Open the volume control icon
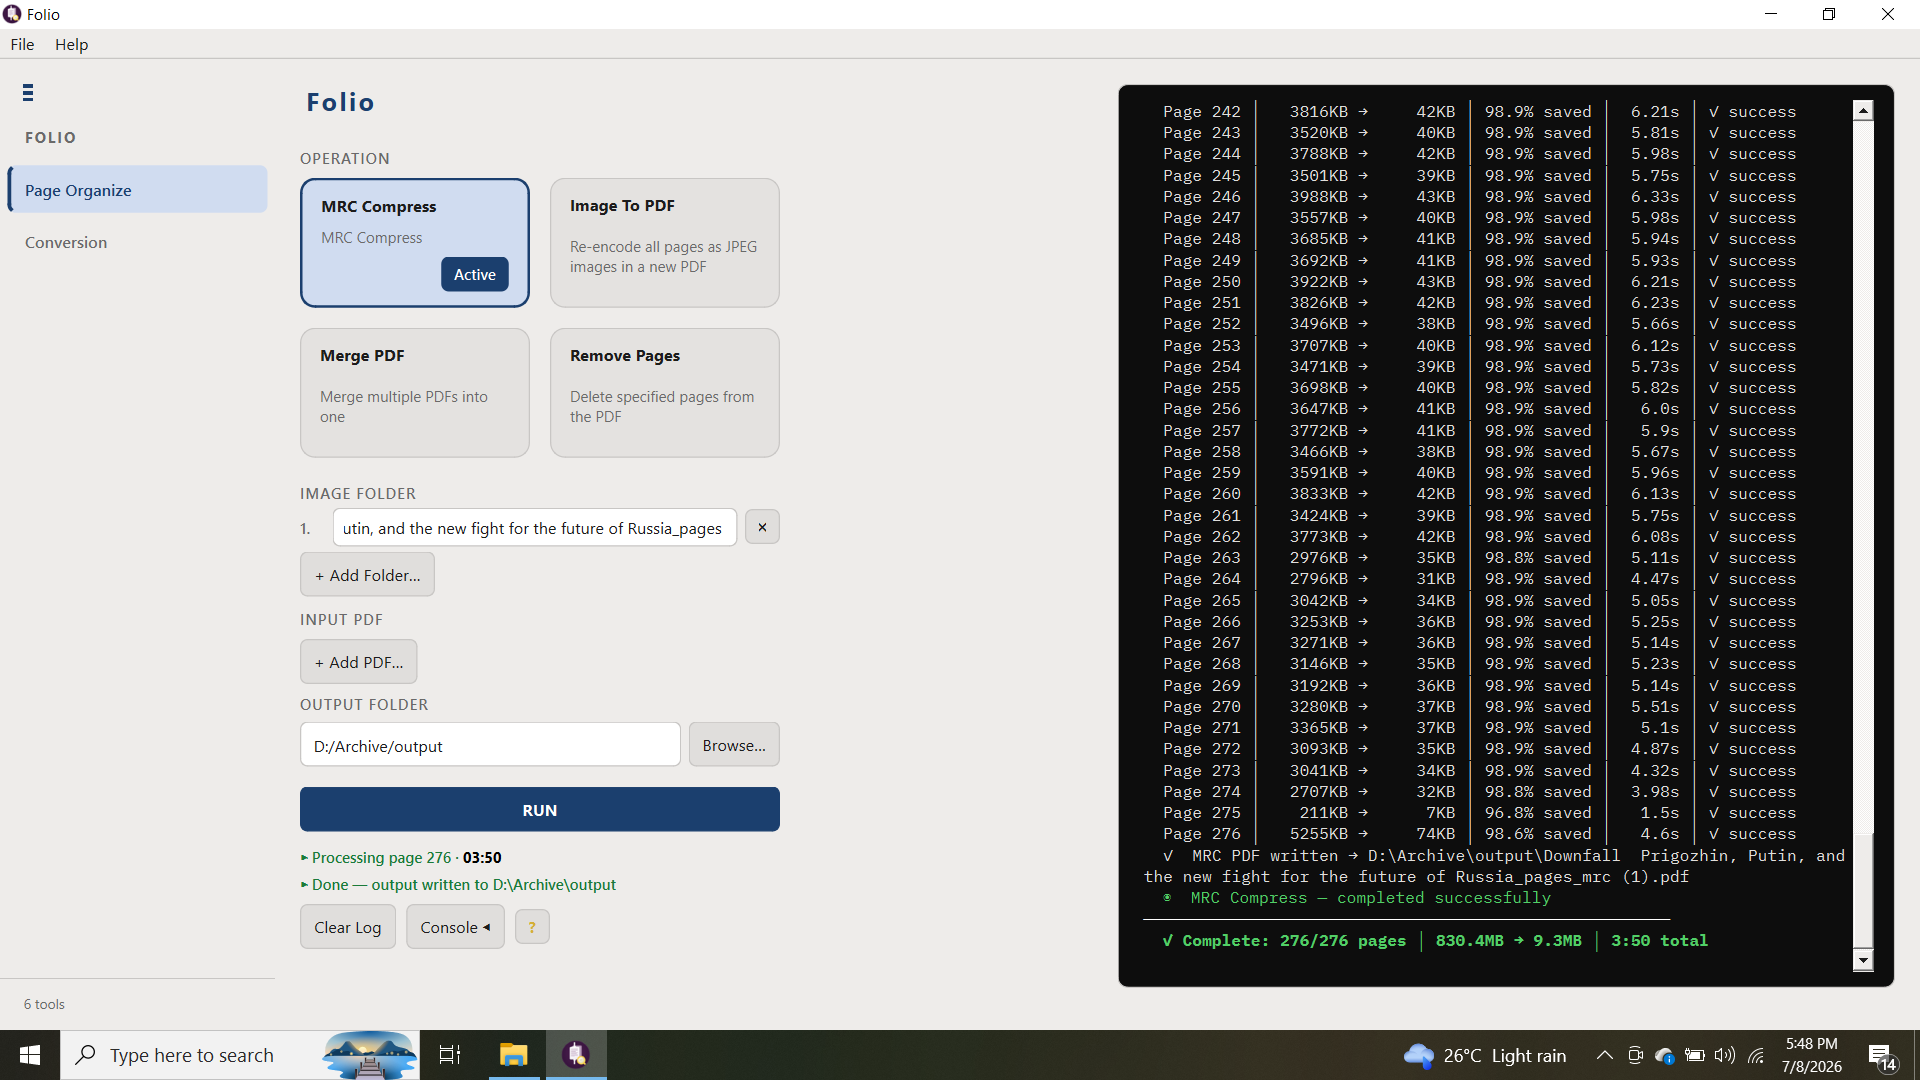 (1725, 1055)
